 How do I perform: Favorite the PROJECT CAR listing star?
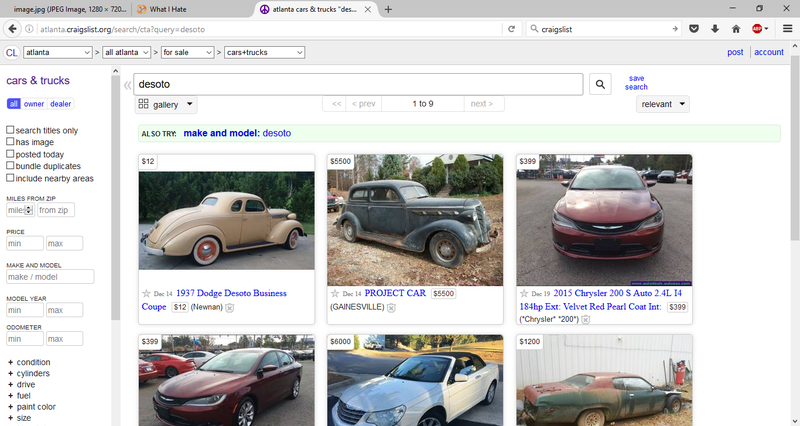click(x=335, y=293)
